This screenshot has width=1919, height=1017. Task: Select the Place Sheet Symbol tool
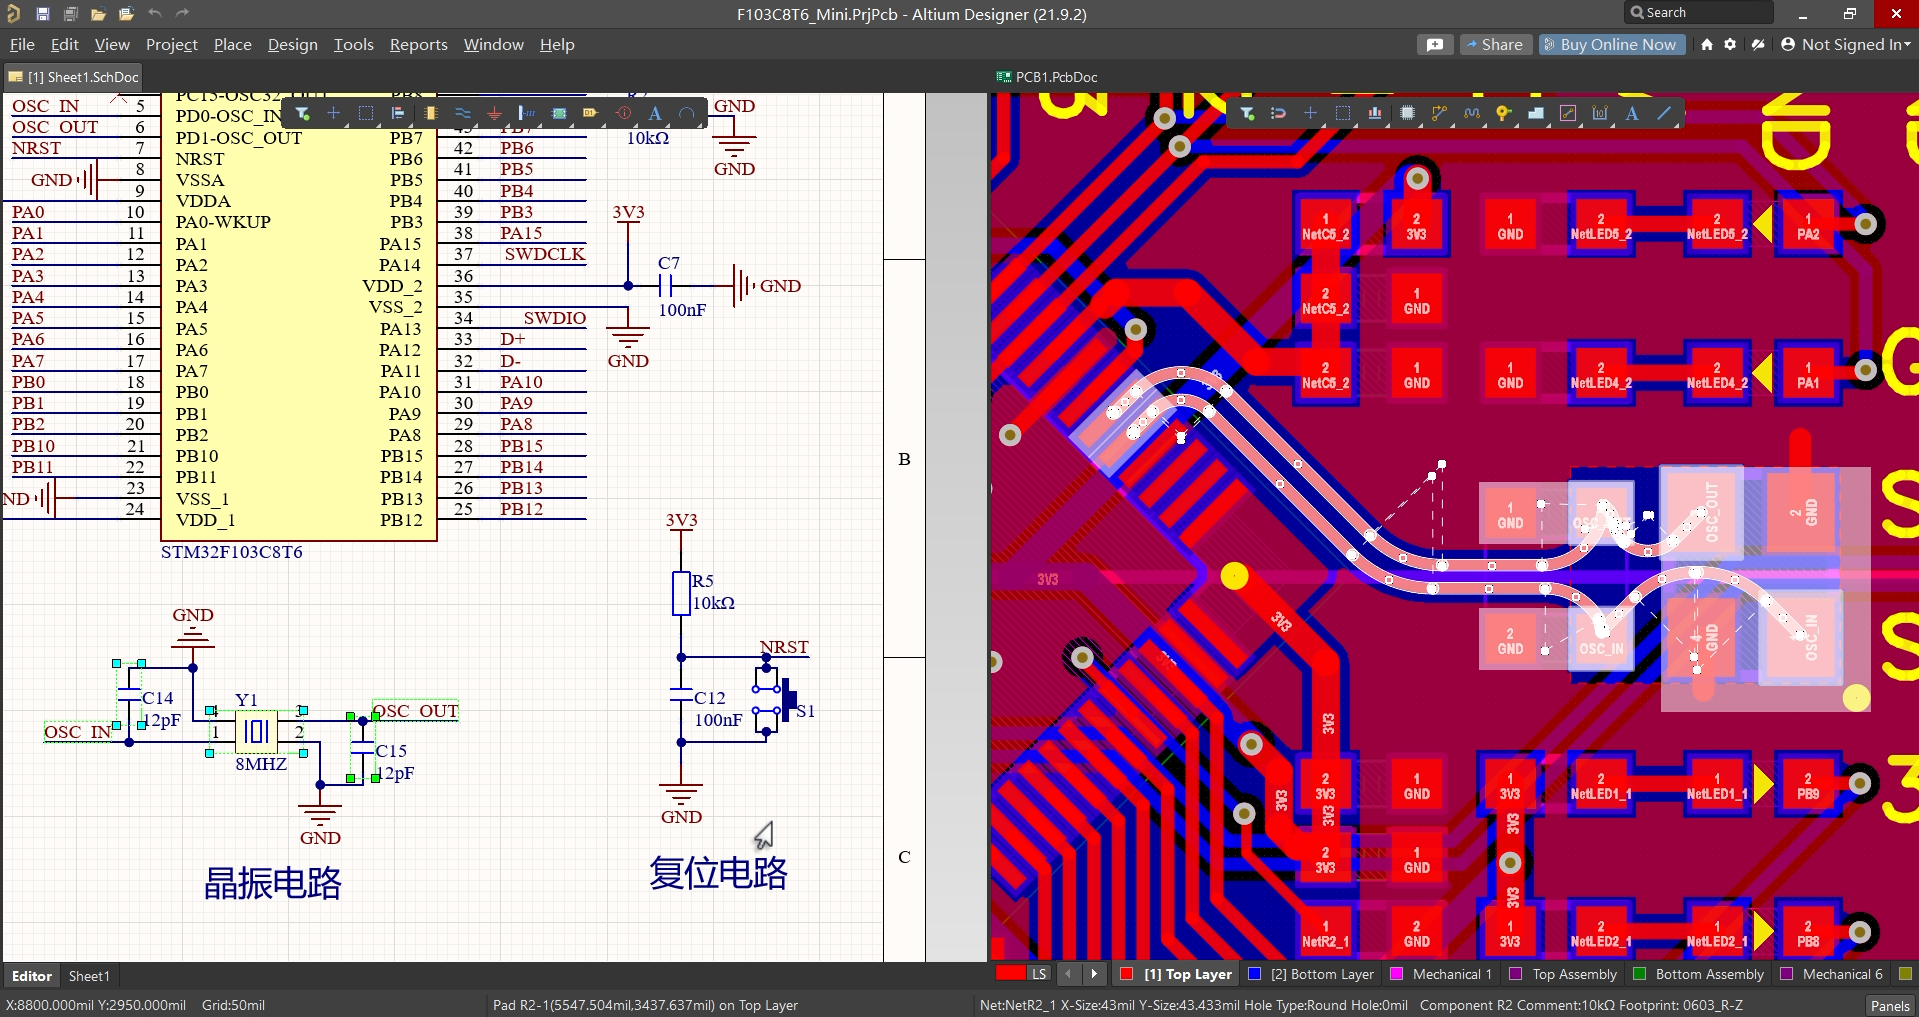coord(558,113)
